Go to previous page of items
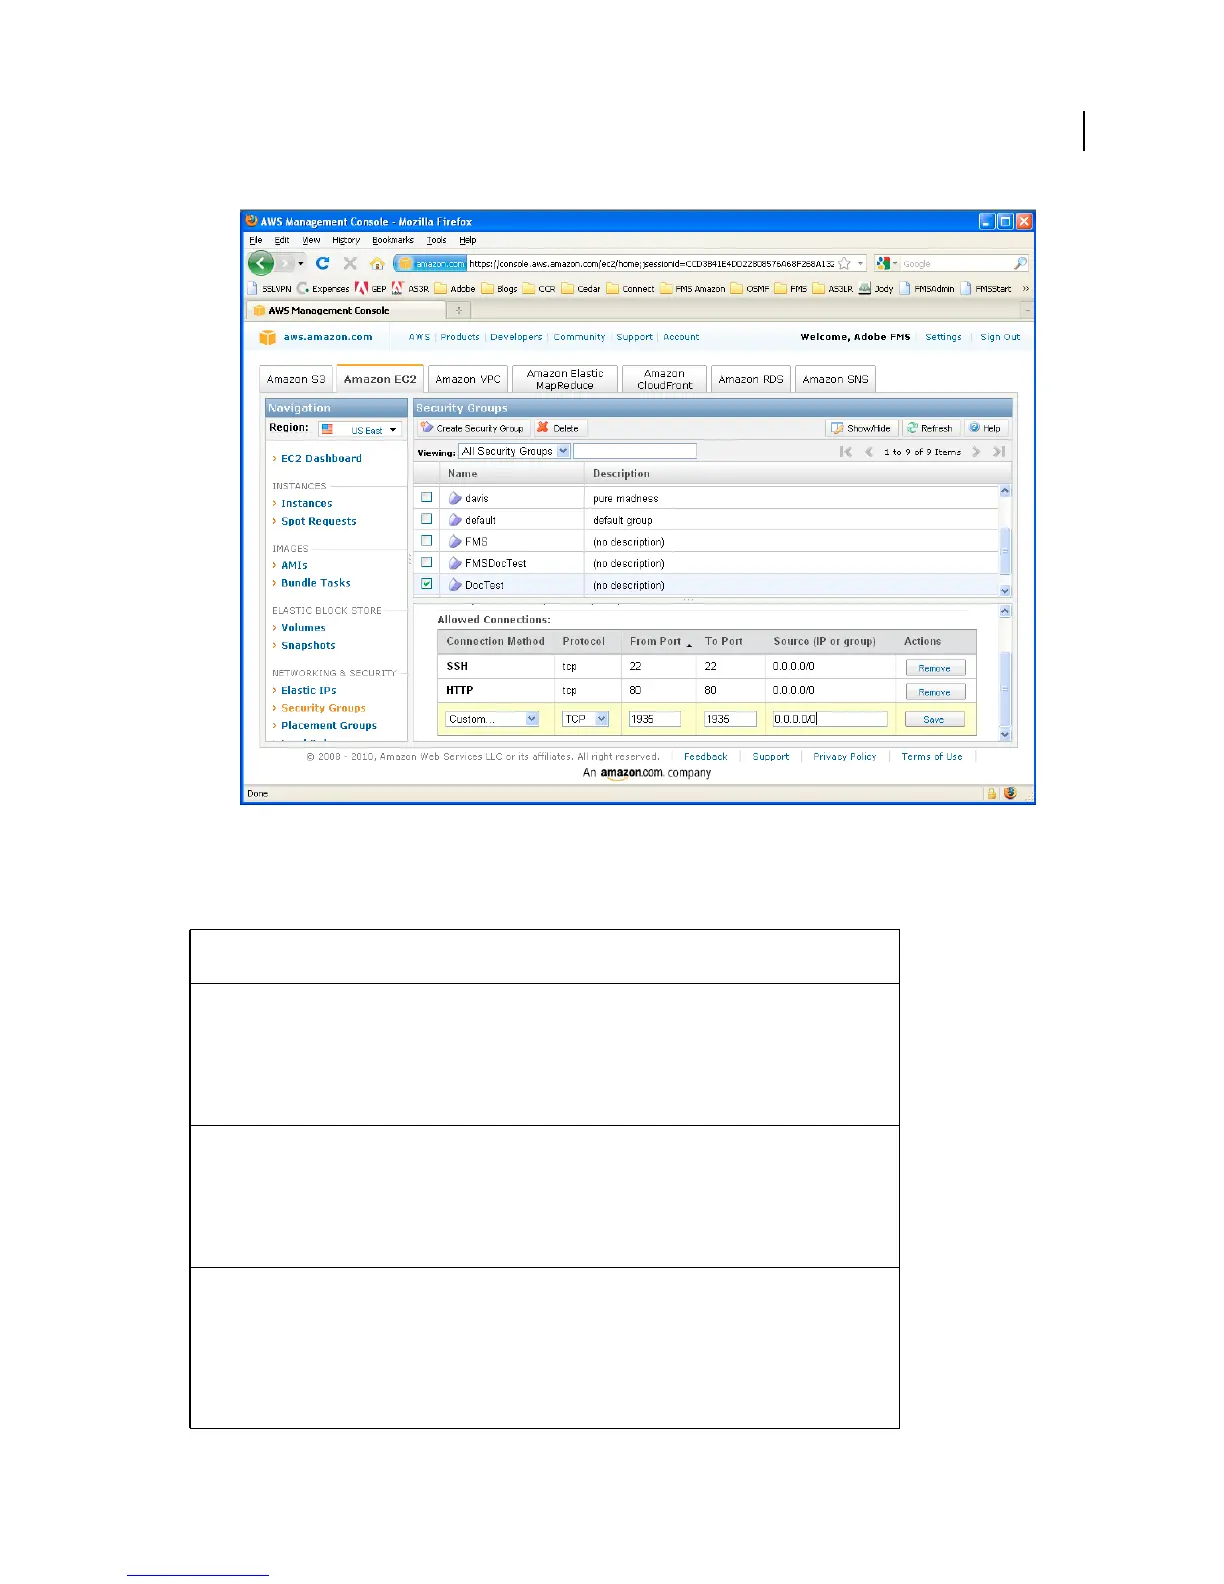Screen dimensions: 1224x1584 869,452
